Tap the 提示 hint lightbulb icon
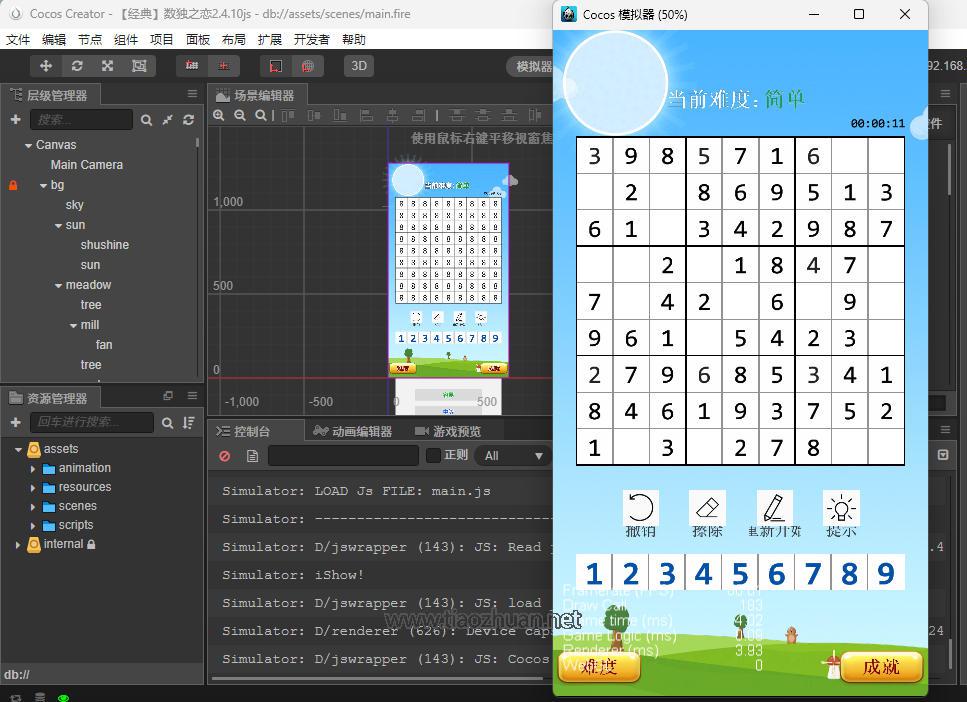The image size is (967, 702). click(841, 505)
